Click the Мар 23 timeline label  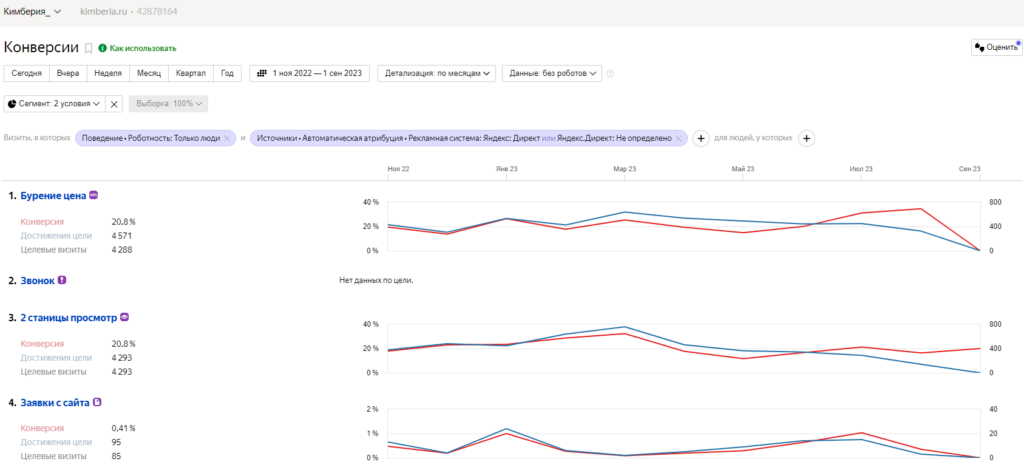coord(624,169)
